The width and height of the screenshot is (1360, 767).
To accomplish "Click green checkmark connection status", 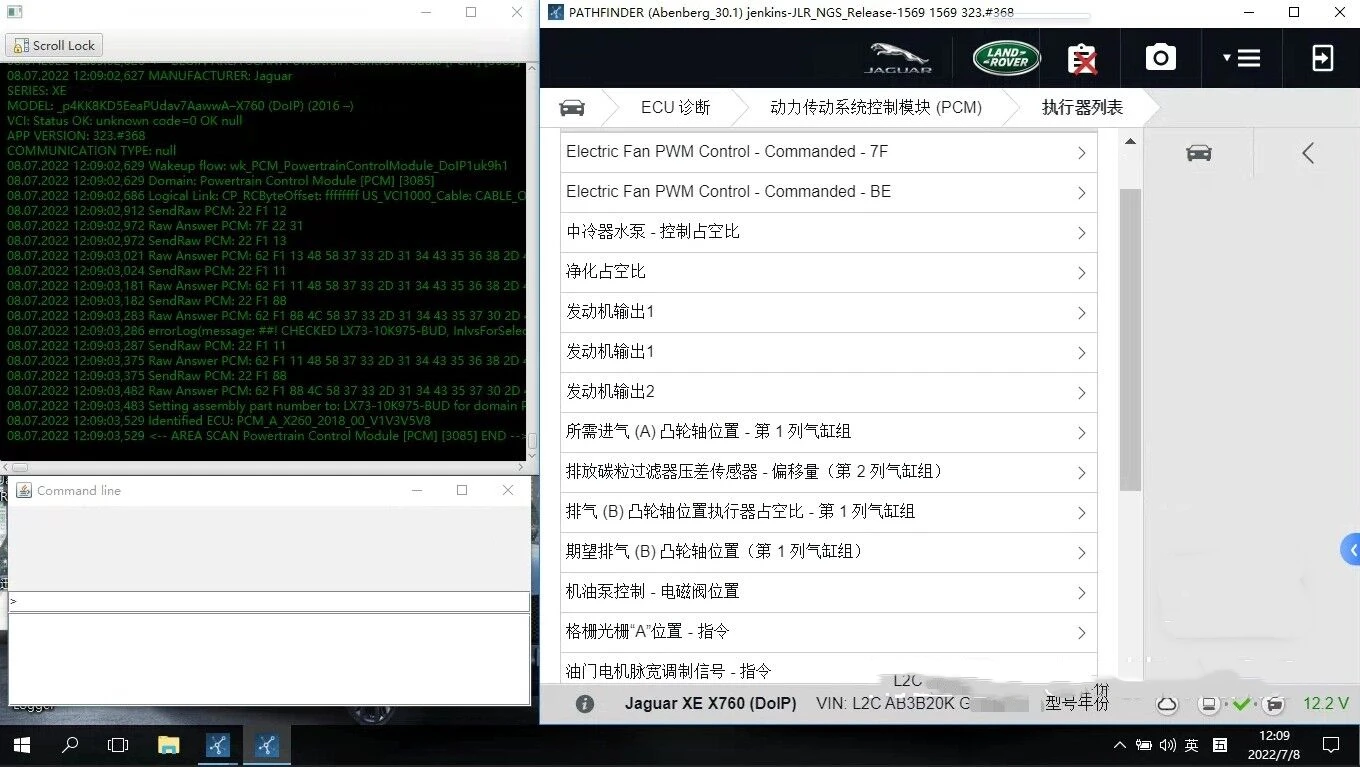I will pos(1241,705).
